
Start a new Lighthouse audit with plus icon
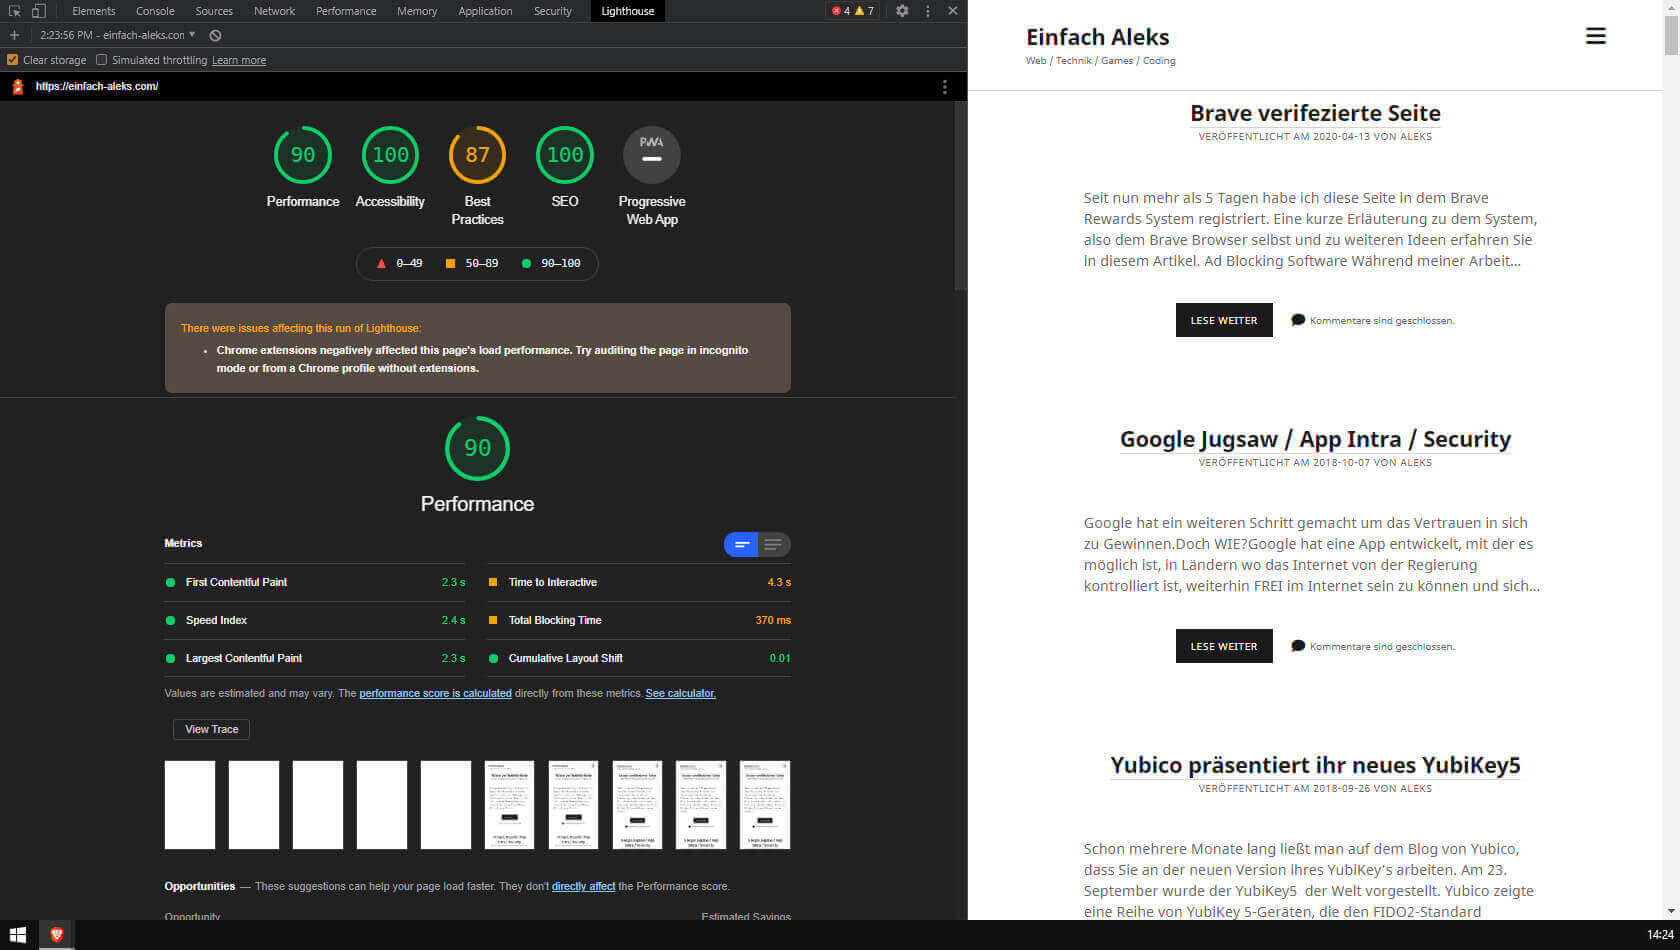click(x=14, y=35)
